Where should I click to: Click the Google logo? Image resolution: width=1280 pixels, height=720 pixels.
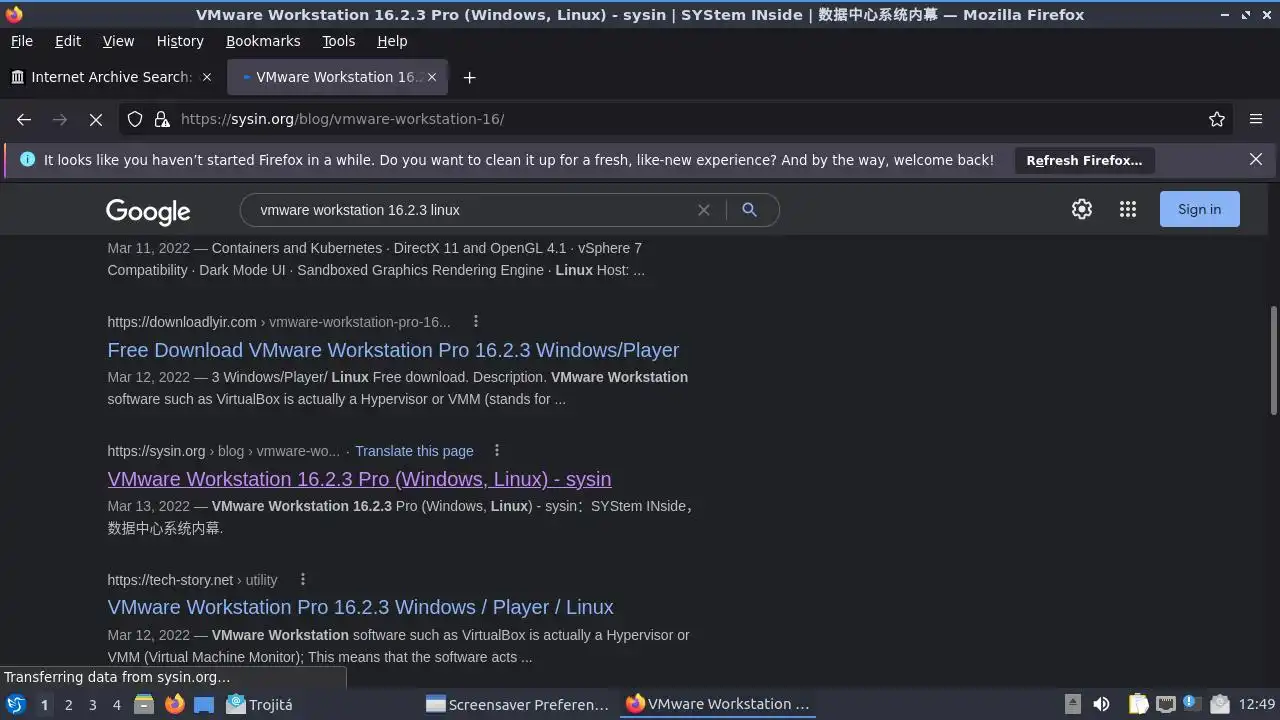click(x=148, y=211)
